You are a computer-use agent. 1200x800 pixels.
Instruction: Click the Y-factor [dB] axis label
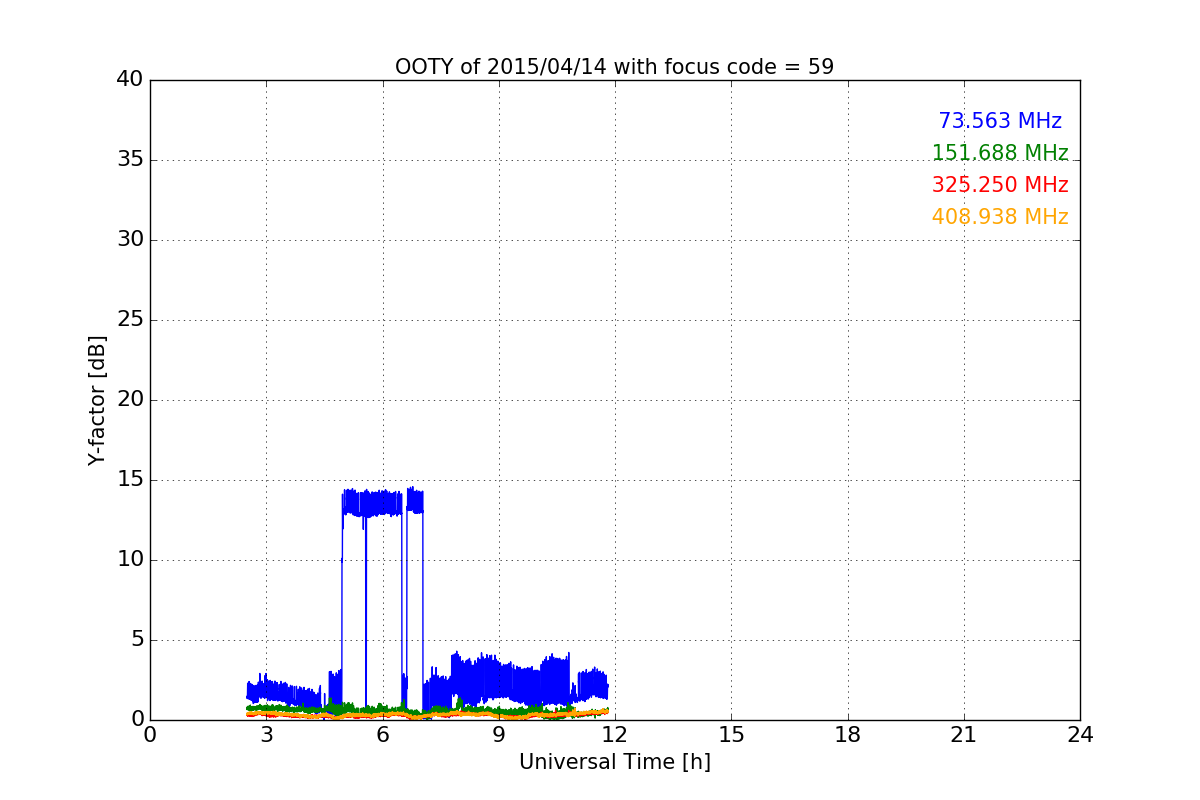(96, 400)
